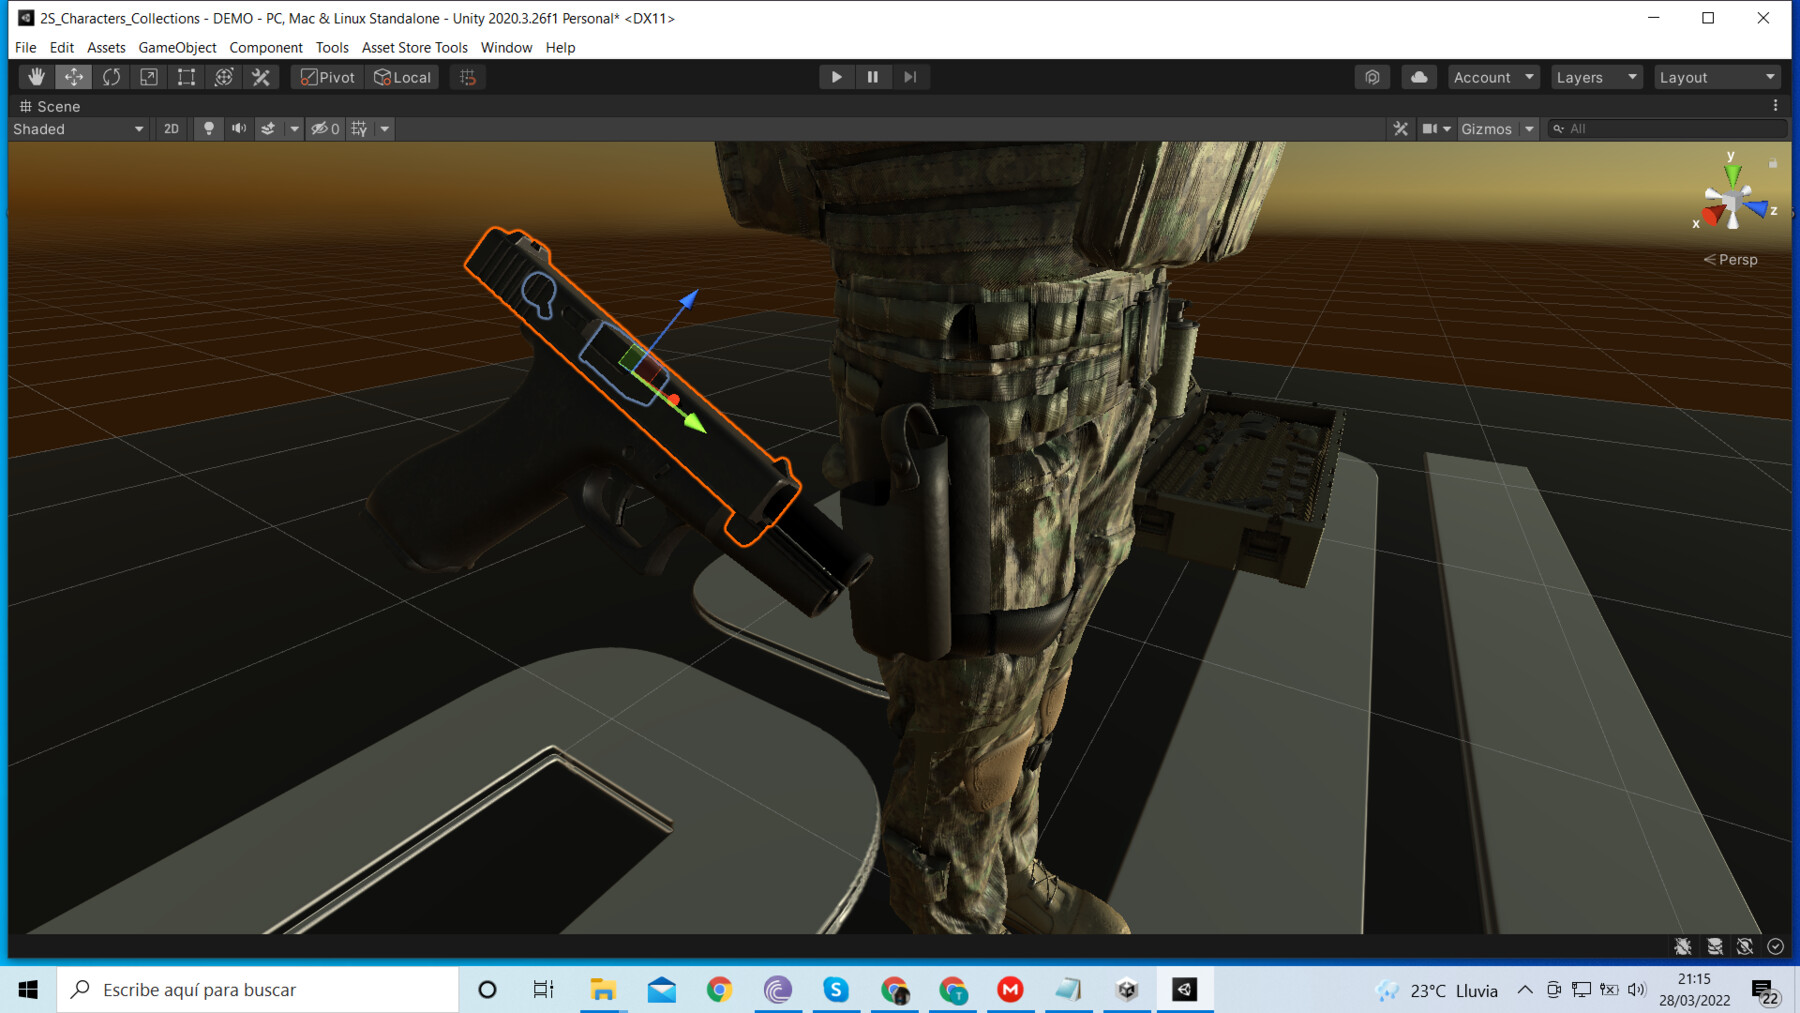Expand the grid options dropdown arrow
The image size is (1800, 1013).
click(x=384, y=129)
